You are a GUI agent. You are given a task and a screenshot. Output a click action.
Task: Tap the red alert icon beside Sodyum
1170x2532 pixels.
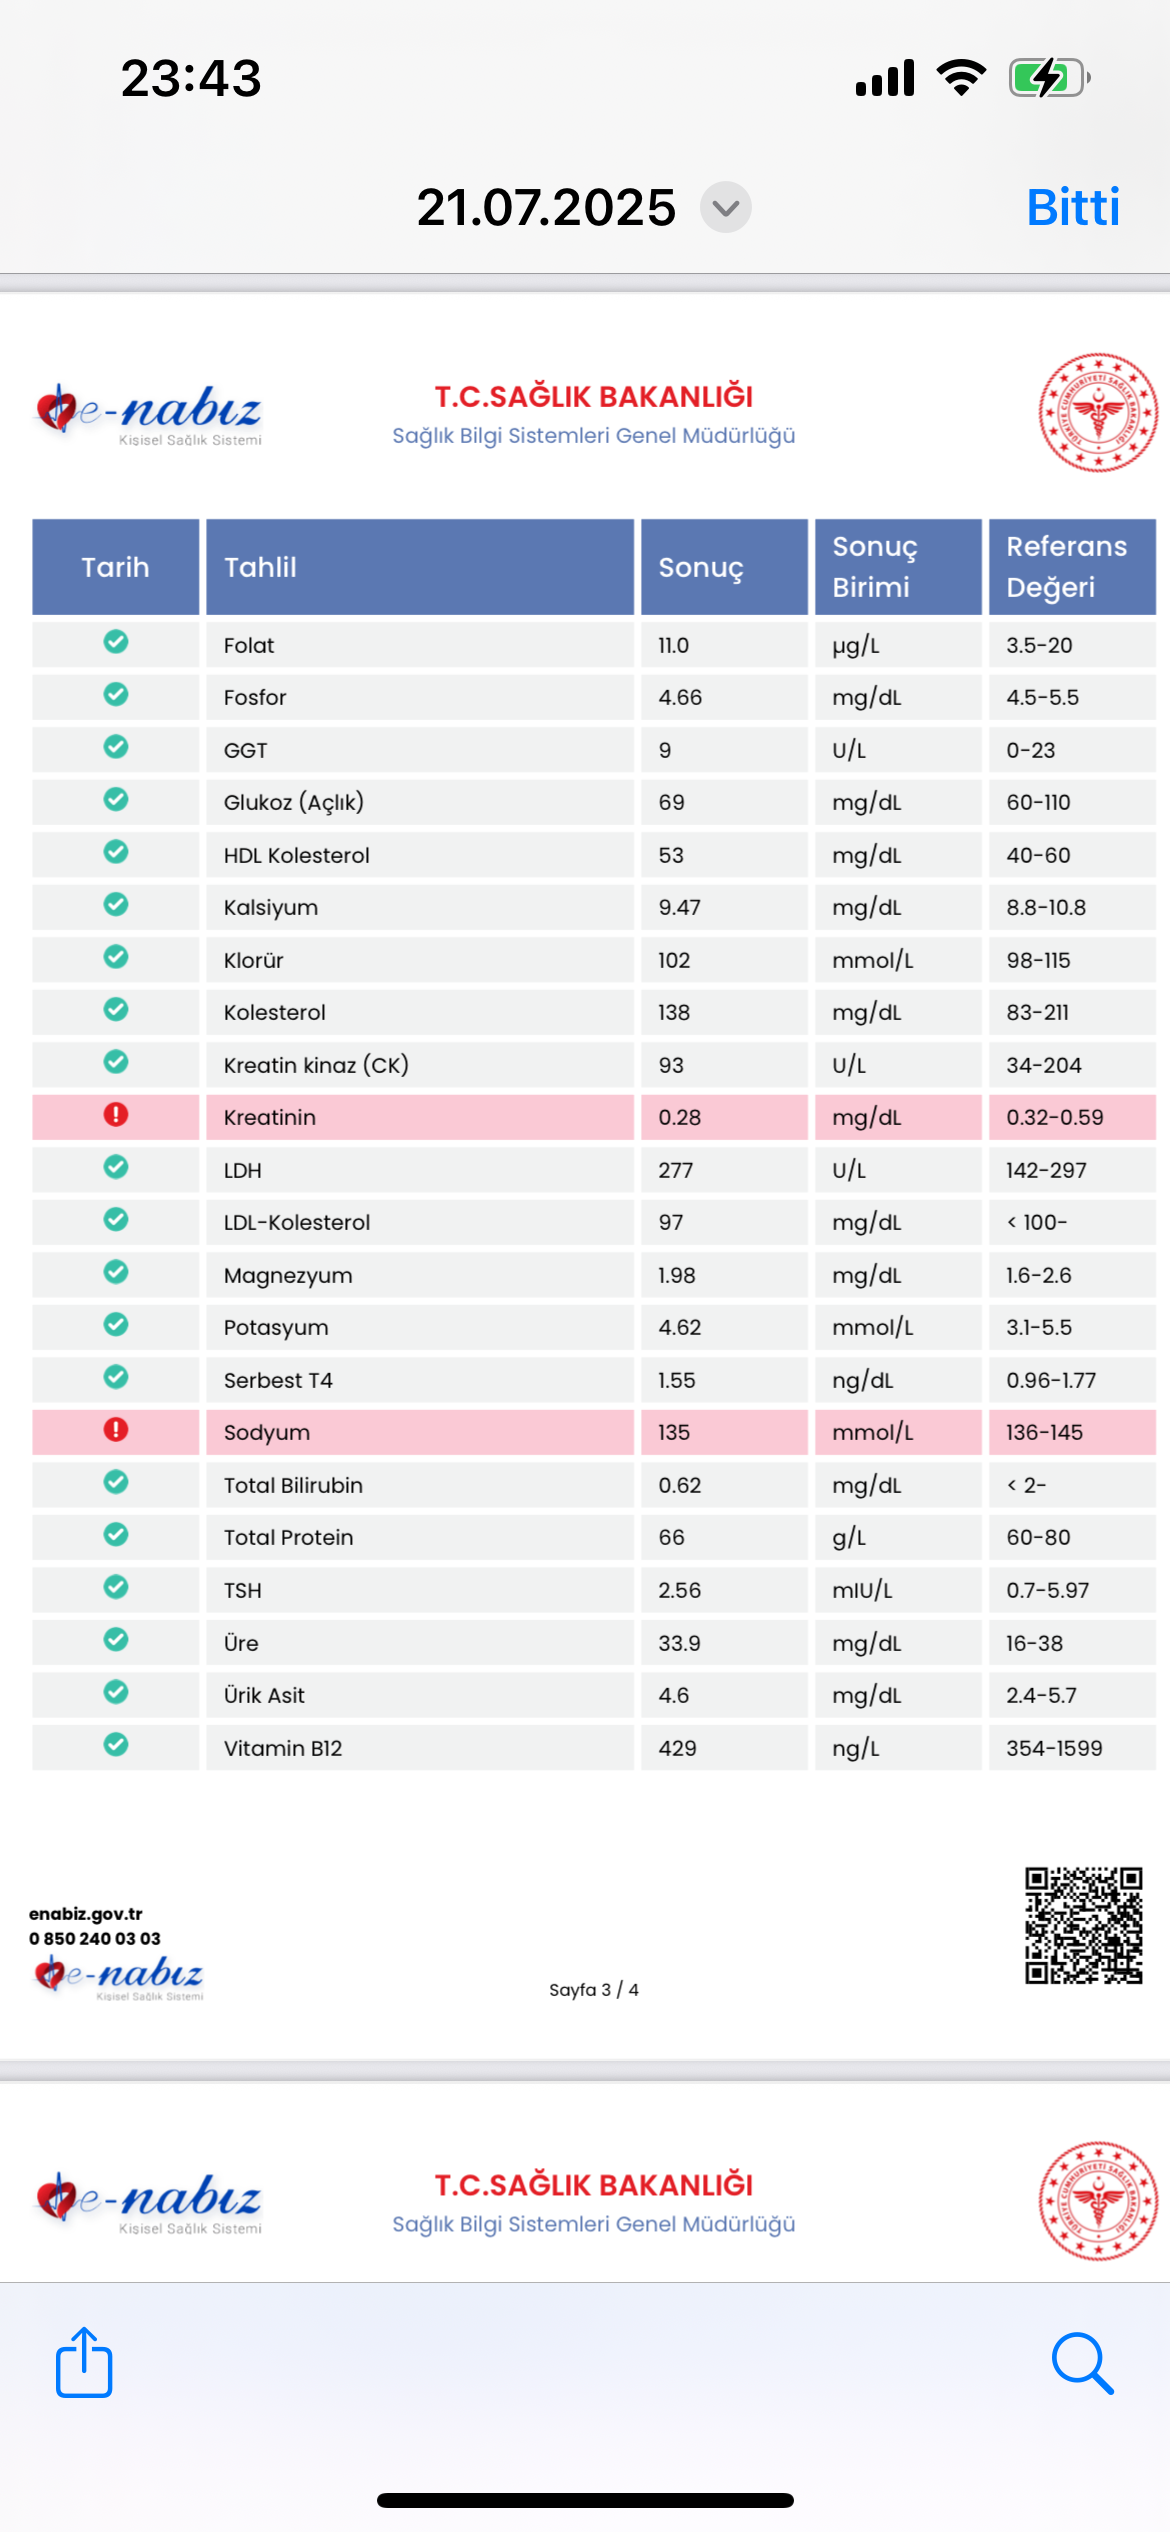(116, 1430)
